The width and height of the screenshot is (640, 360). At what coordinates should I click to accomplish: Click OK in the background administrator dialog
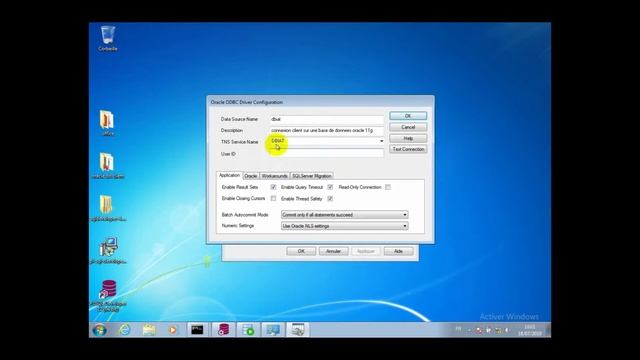tap(301, 251)
